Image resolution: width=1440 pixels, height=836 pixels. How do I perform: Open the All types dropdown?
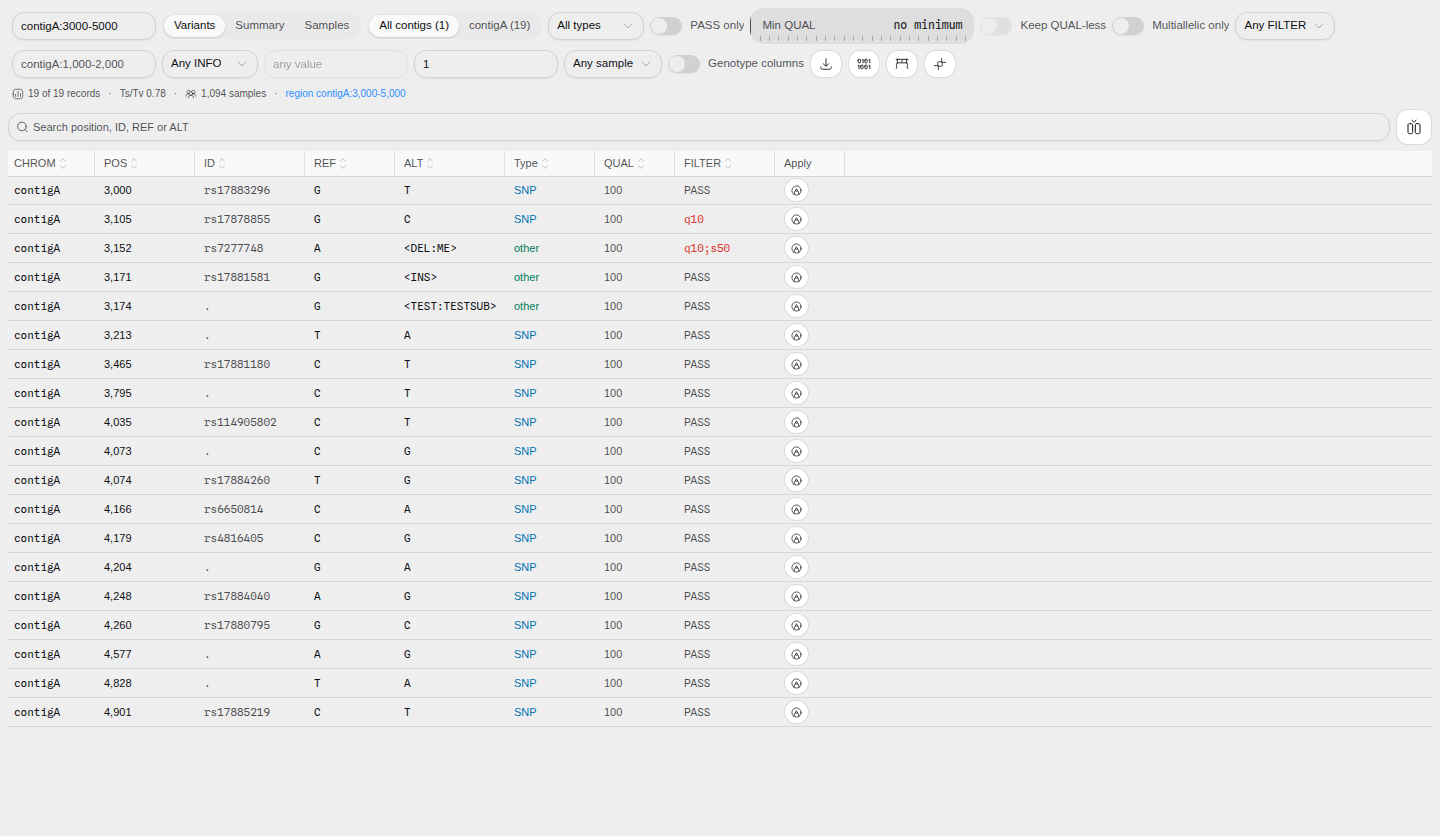(596, 26)
